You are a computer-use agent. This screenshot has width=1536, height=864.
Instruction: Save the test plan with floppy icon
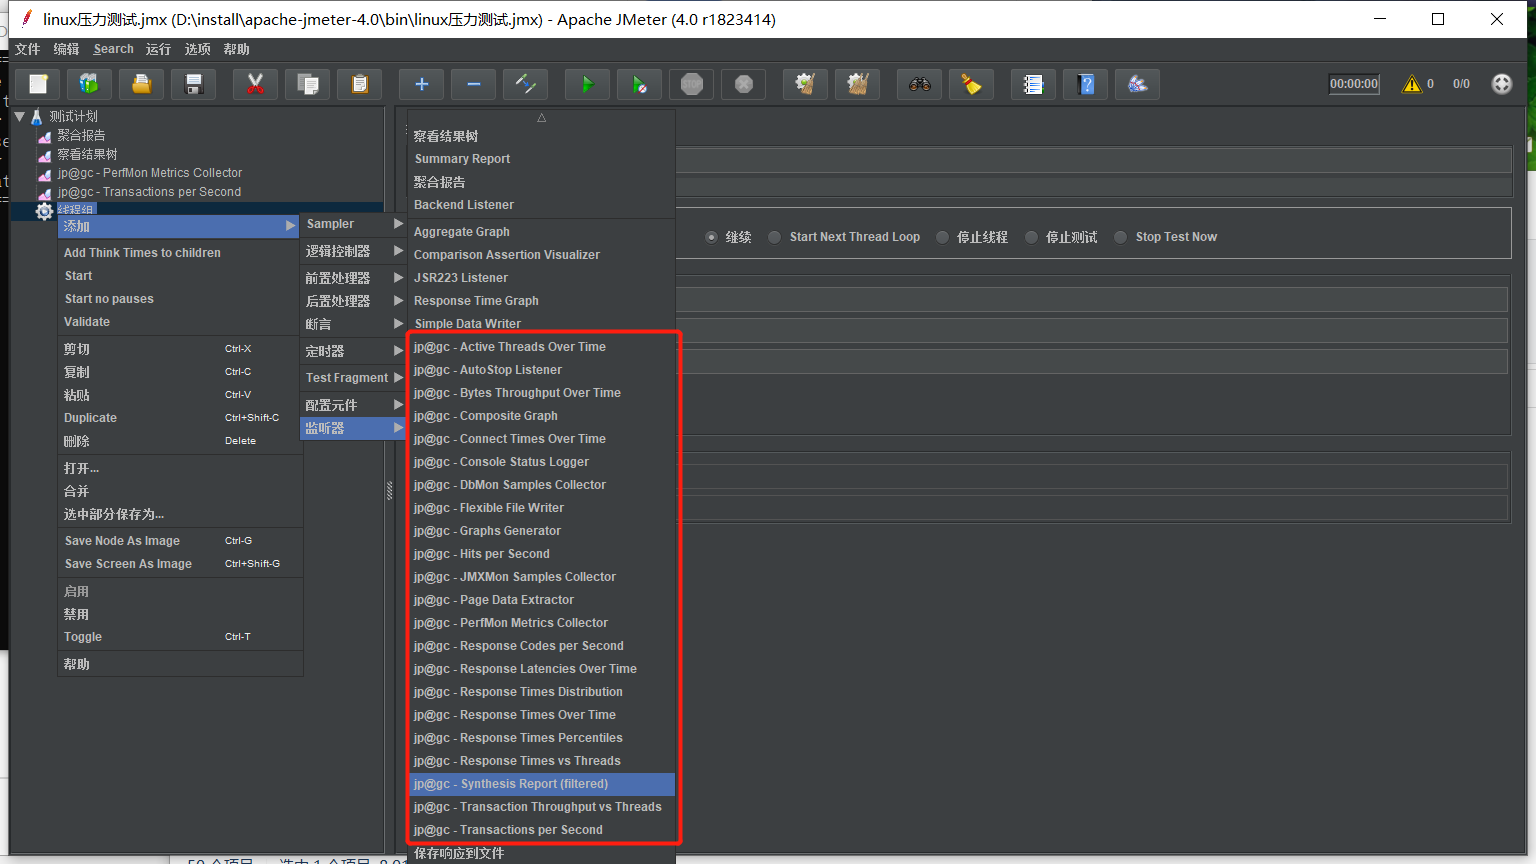tap(194, 85)
